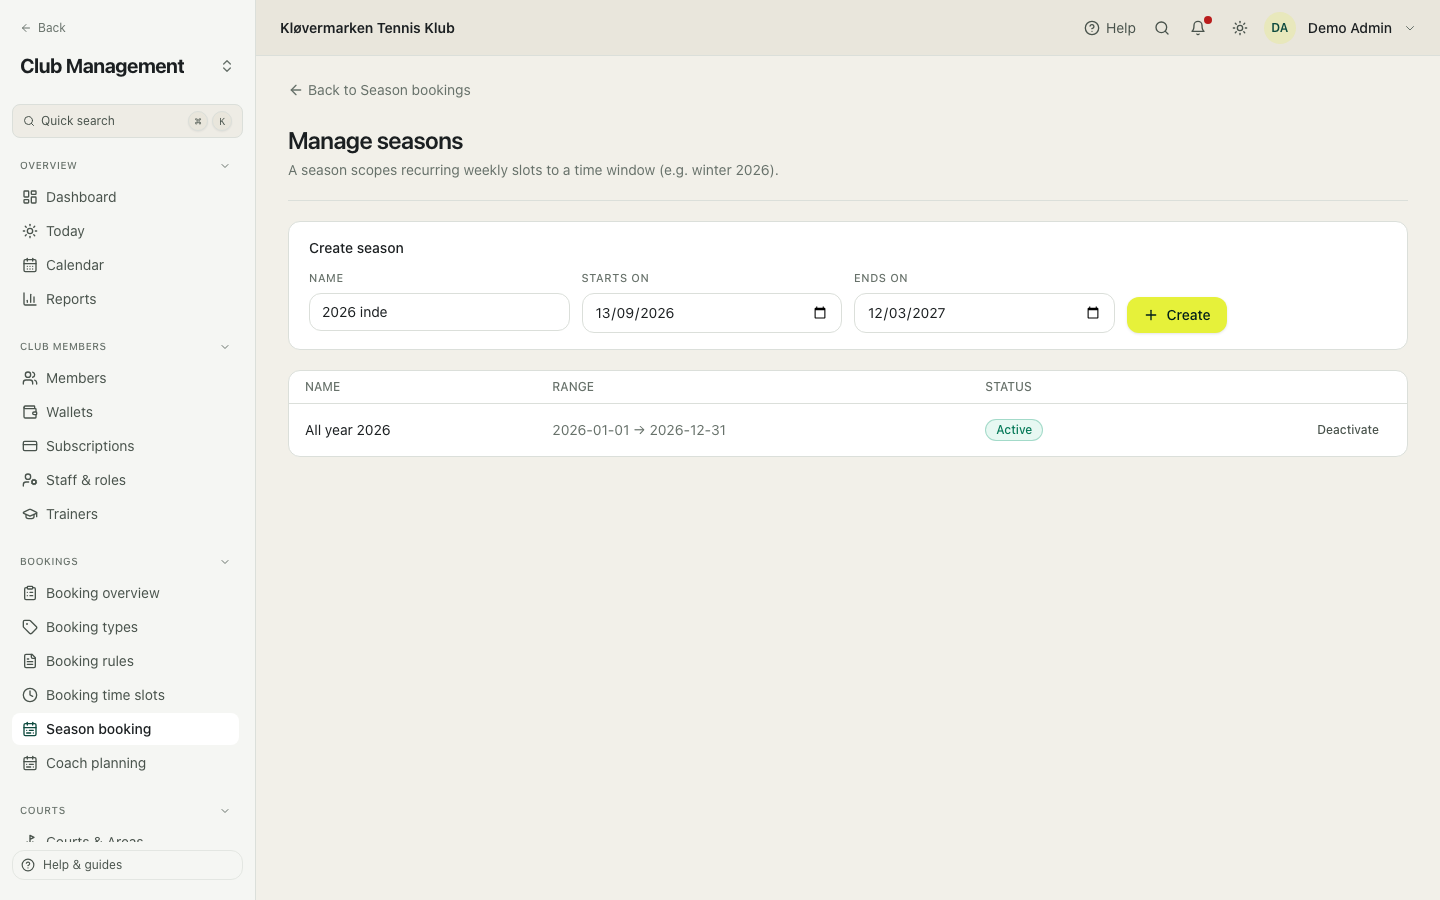Click the Dashboard grid icon
Image resolution: width=1440 pixels, height=900 pixels.
pos(30,197)
